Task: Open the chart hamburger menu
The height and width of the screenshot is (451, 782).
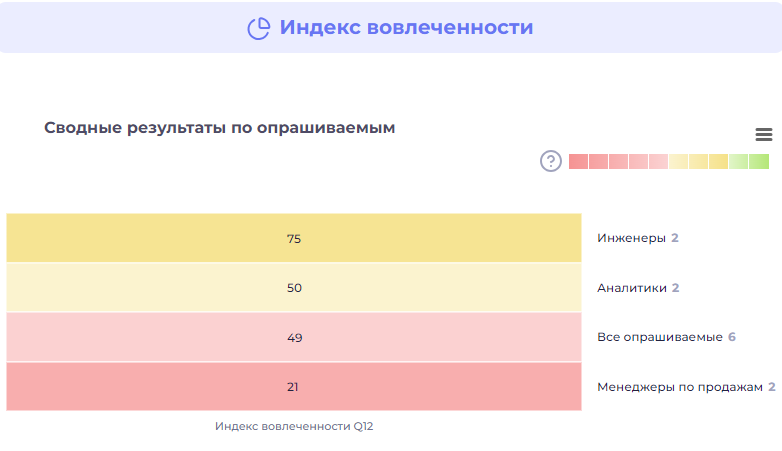Action: (x=764, y=134)
